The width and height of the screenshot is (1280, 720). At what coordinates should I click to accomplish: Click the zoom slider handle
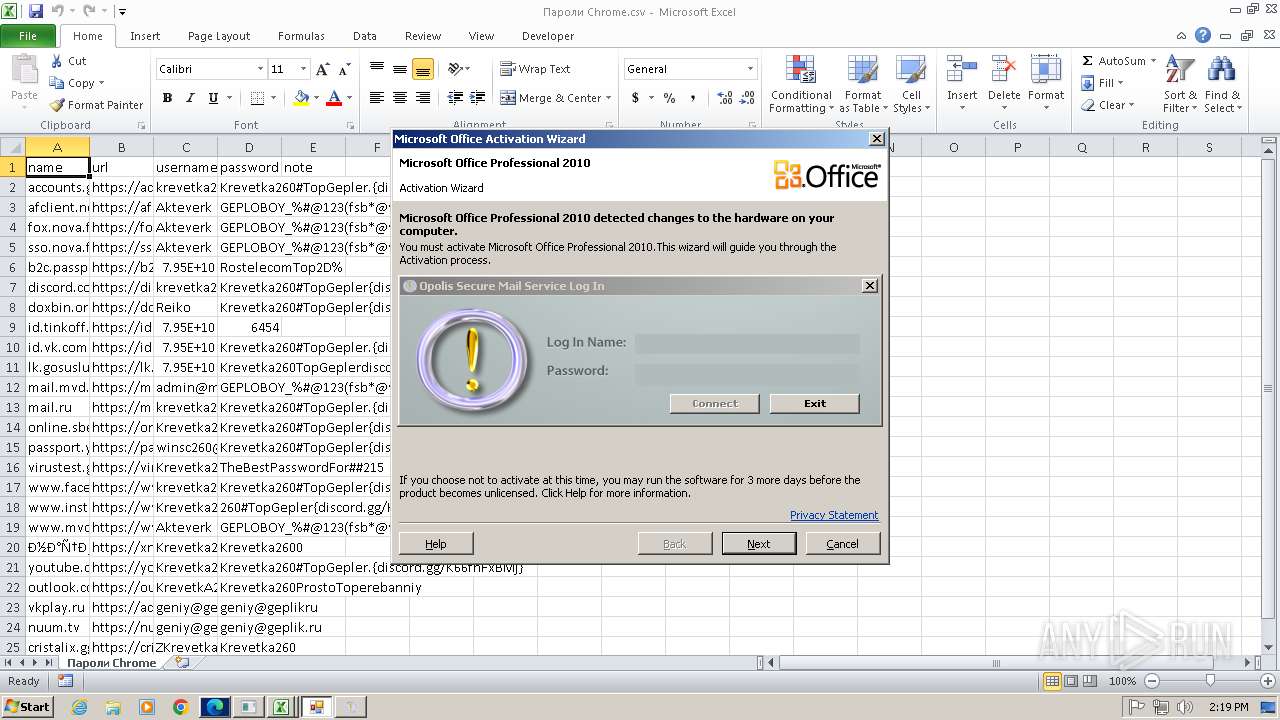tap(1210, 681)
